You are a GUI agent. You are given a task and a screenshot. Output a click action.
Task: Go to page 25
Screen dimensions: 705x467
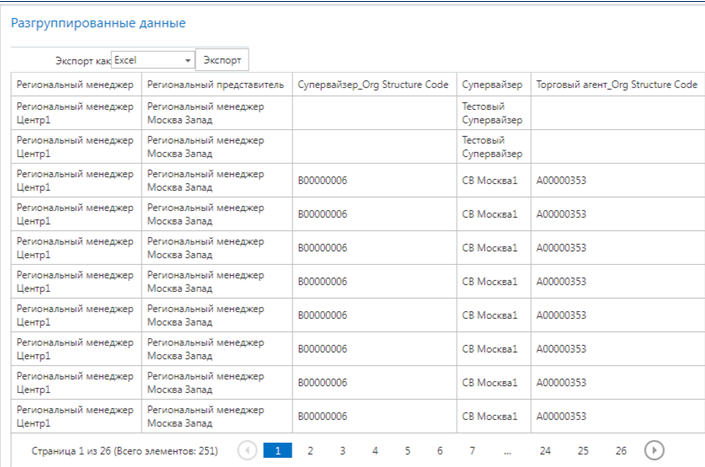583,451
